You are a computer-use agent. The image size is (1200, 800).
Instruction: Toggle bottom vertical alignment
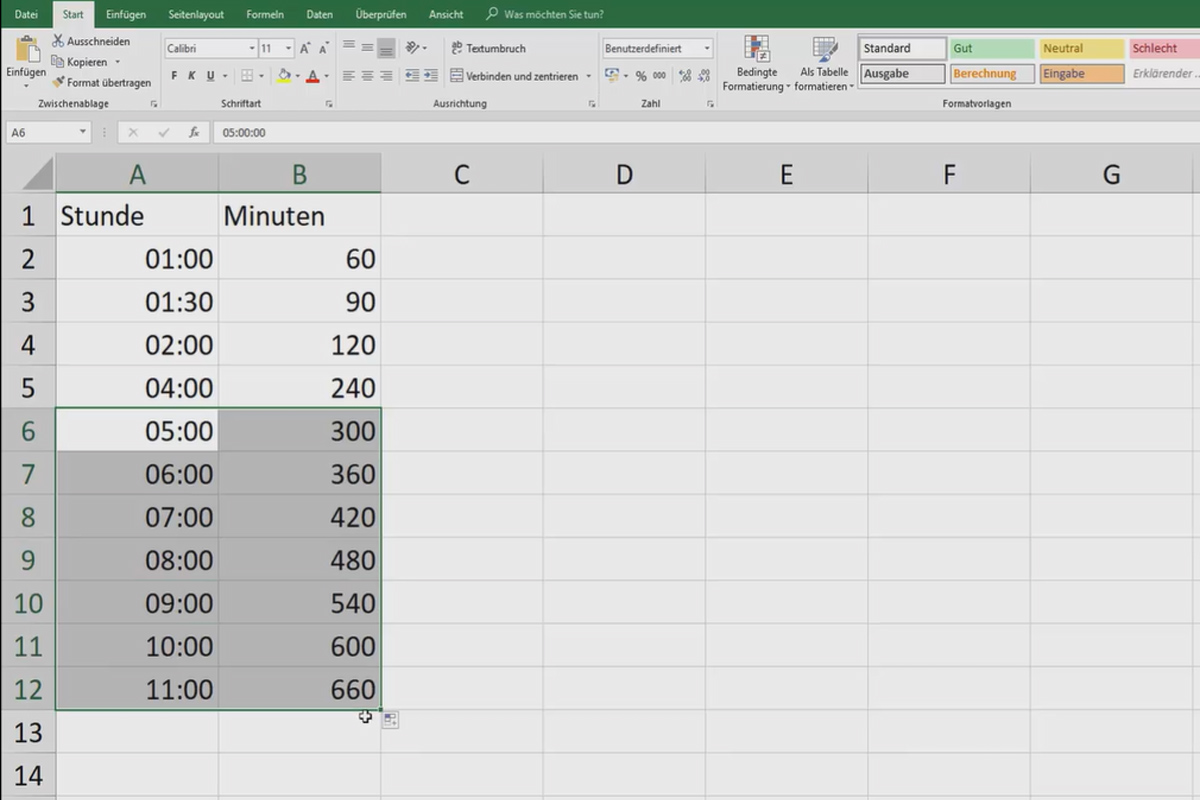tap(386, 47)
